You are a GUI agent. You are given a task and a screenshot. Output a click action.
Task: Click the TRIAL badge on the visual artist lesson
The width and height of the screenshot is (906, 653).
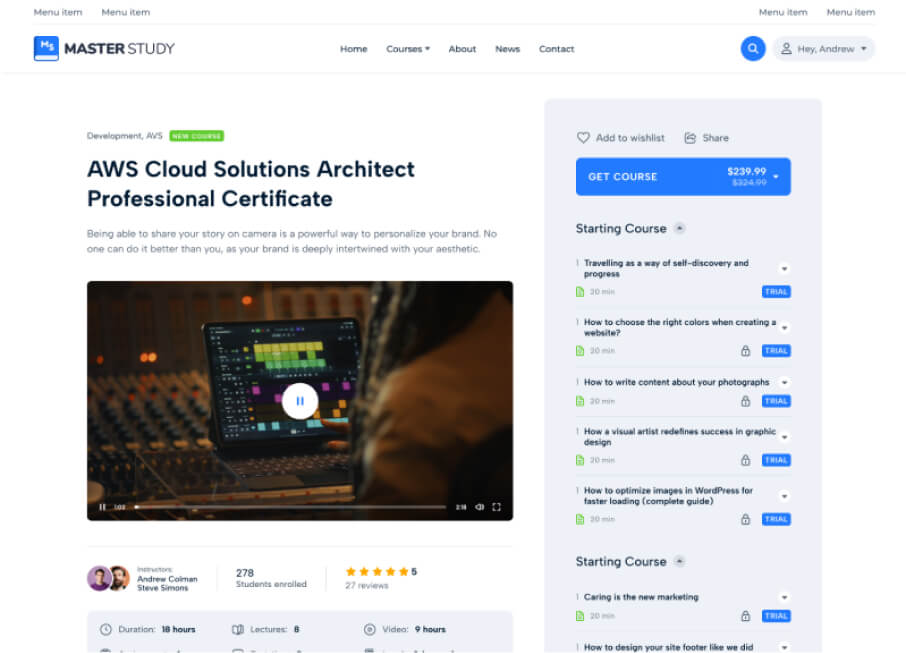tap(776, 460)
